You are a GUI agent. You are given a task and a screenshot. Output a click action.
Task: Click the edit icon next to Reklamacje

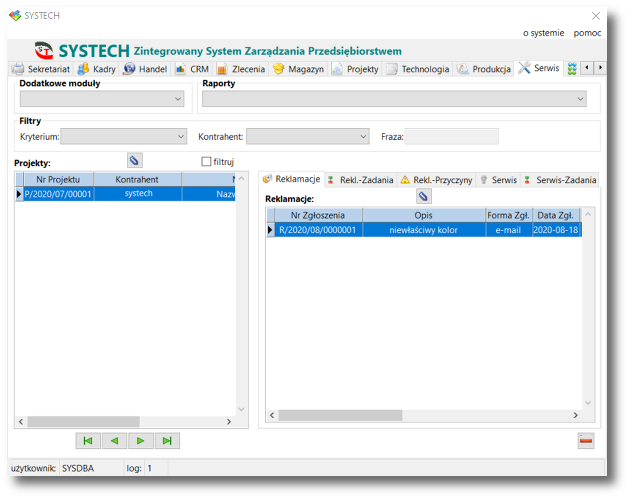tap(423, 196)
